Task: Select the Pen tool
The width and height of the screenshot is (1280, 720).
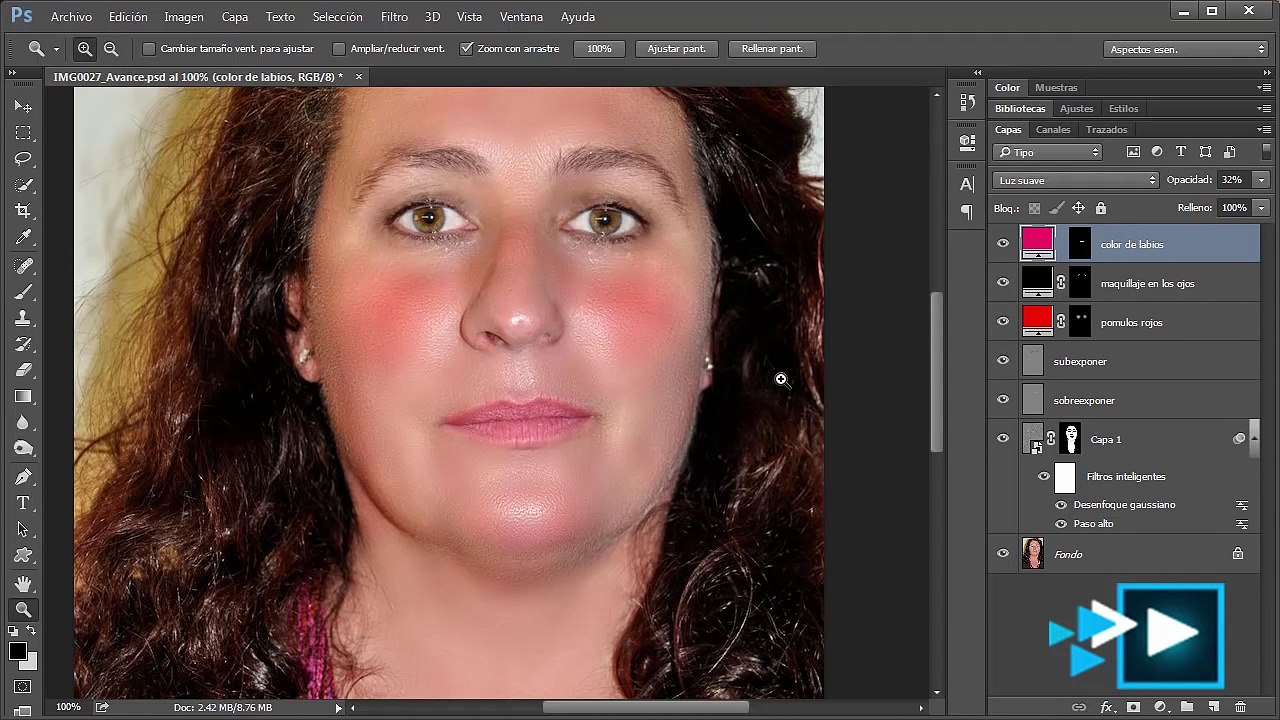Action: [x=23, y=477]
